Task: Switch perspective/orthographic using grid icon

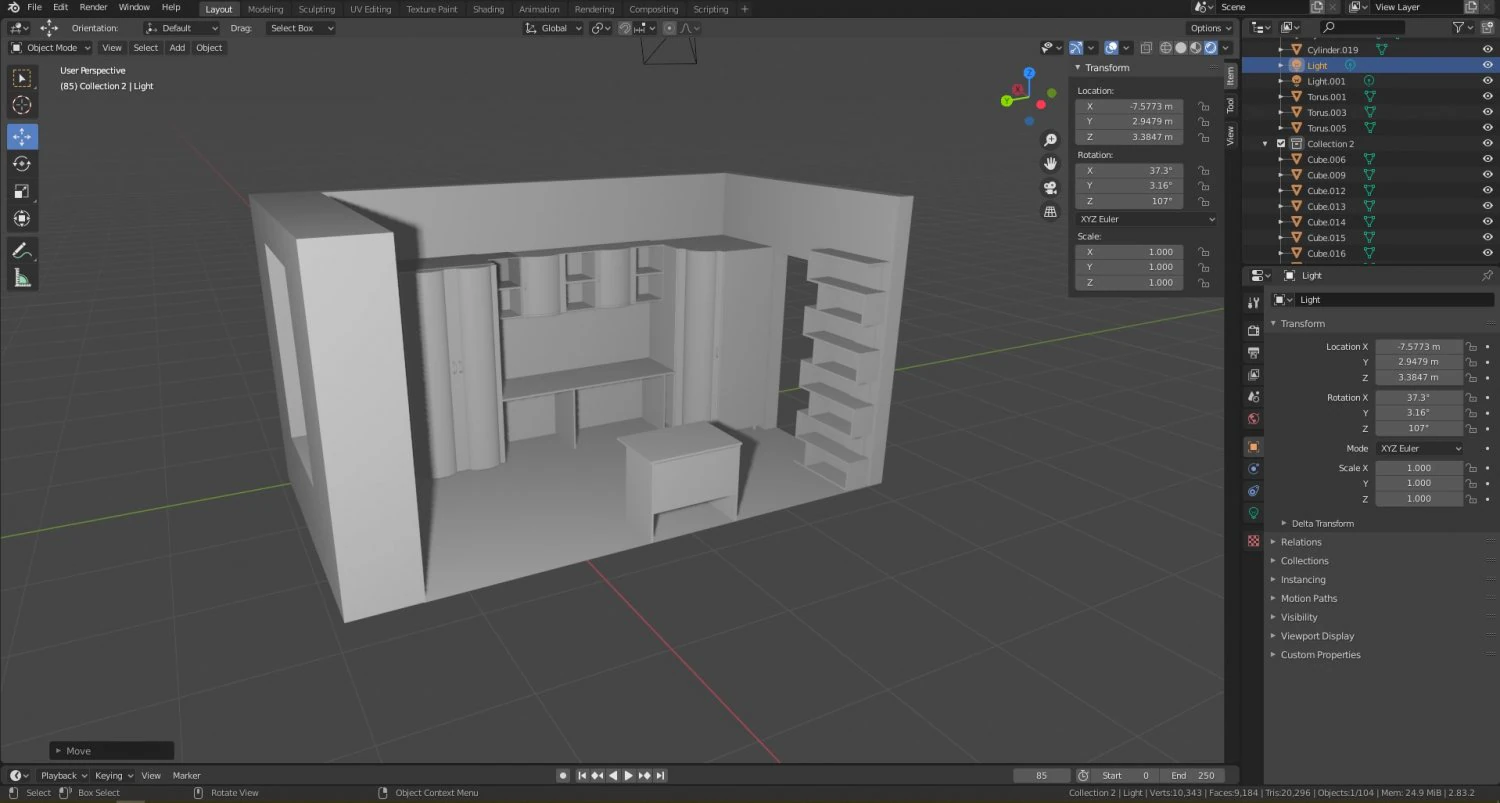Action: point(1050,212)
